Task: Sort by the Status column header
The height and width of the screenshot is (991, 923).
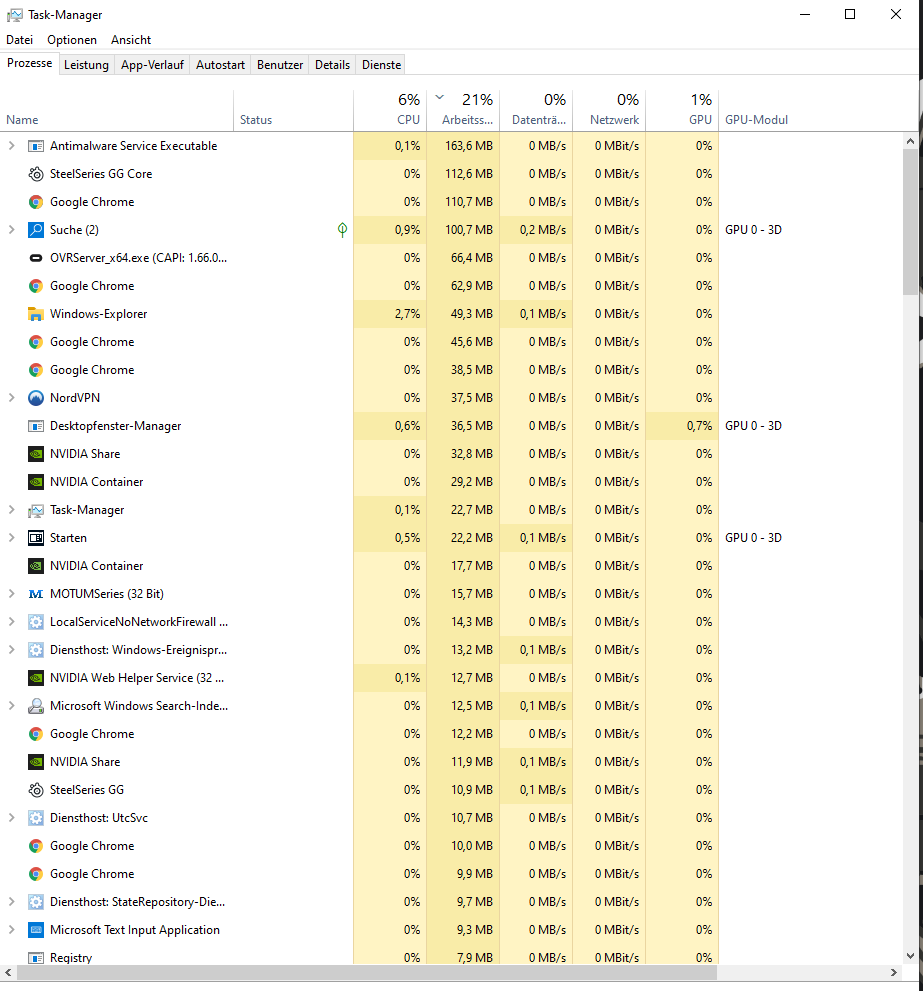Action: coord(293,111)
